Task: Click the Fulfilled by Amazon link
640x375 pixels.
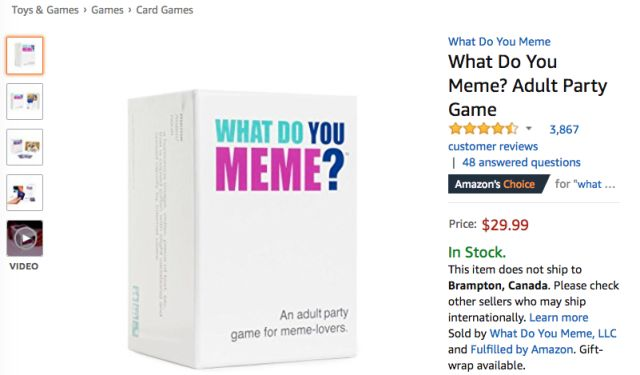Action: point(522,350)
